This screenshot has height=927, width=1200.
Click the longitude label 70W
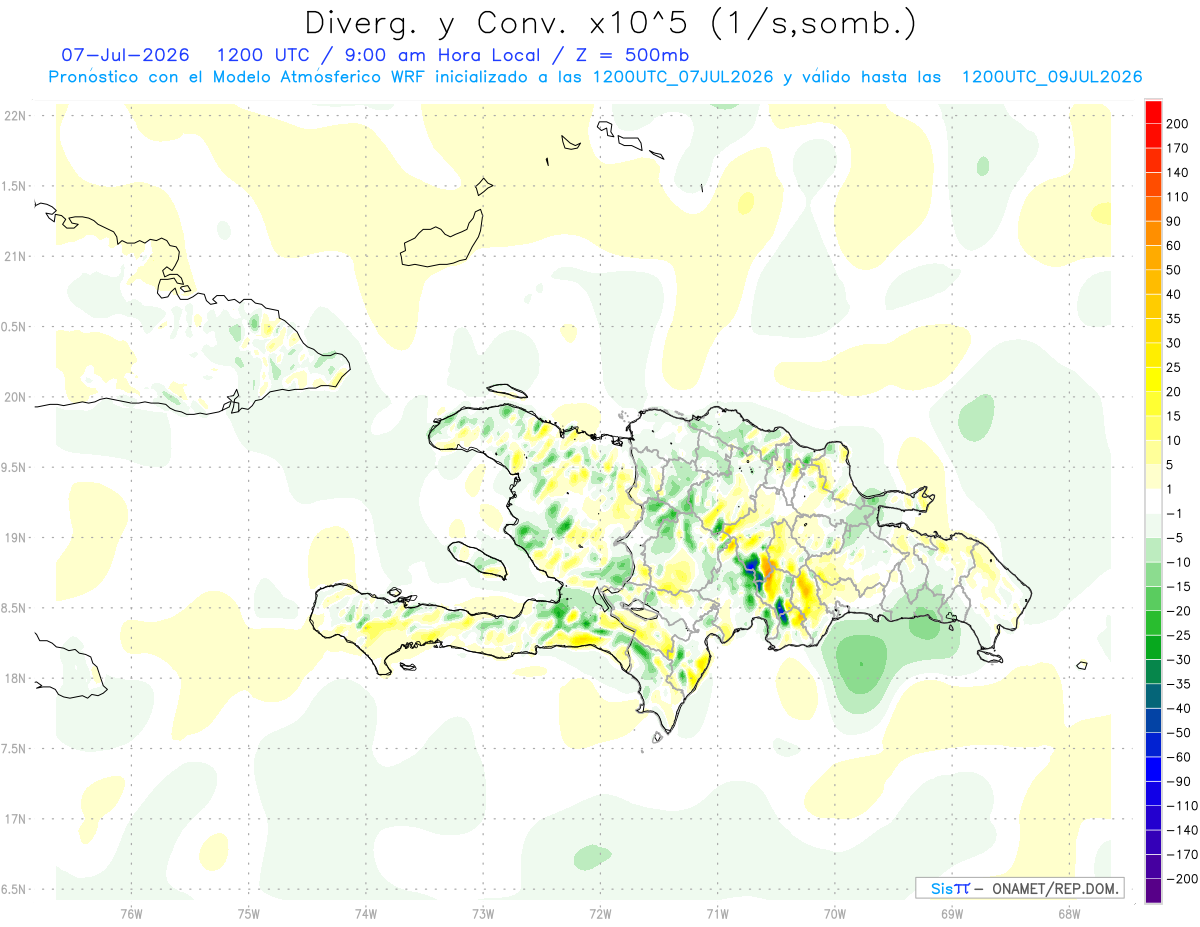(x=835, y=914)
